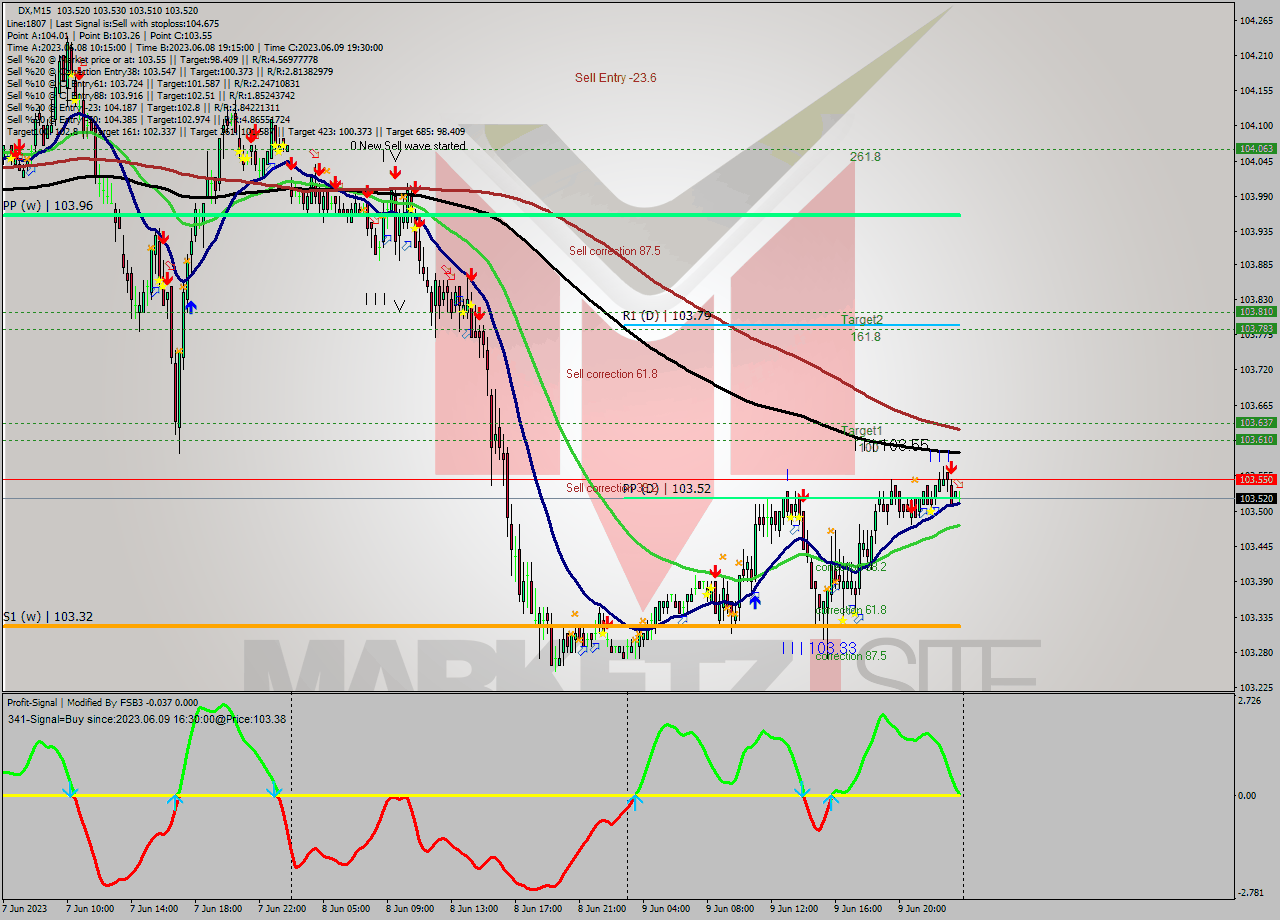1280x920 pixels.
Task: Click the 103.335 price axis label
Action: pos(1256,617)
